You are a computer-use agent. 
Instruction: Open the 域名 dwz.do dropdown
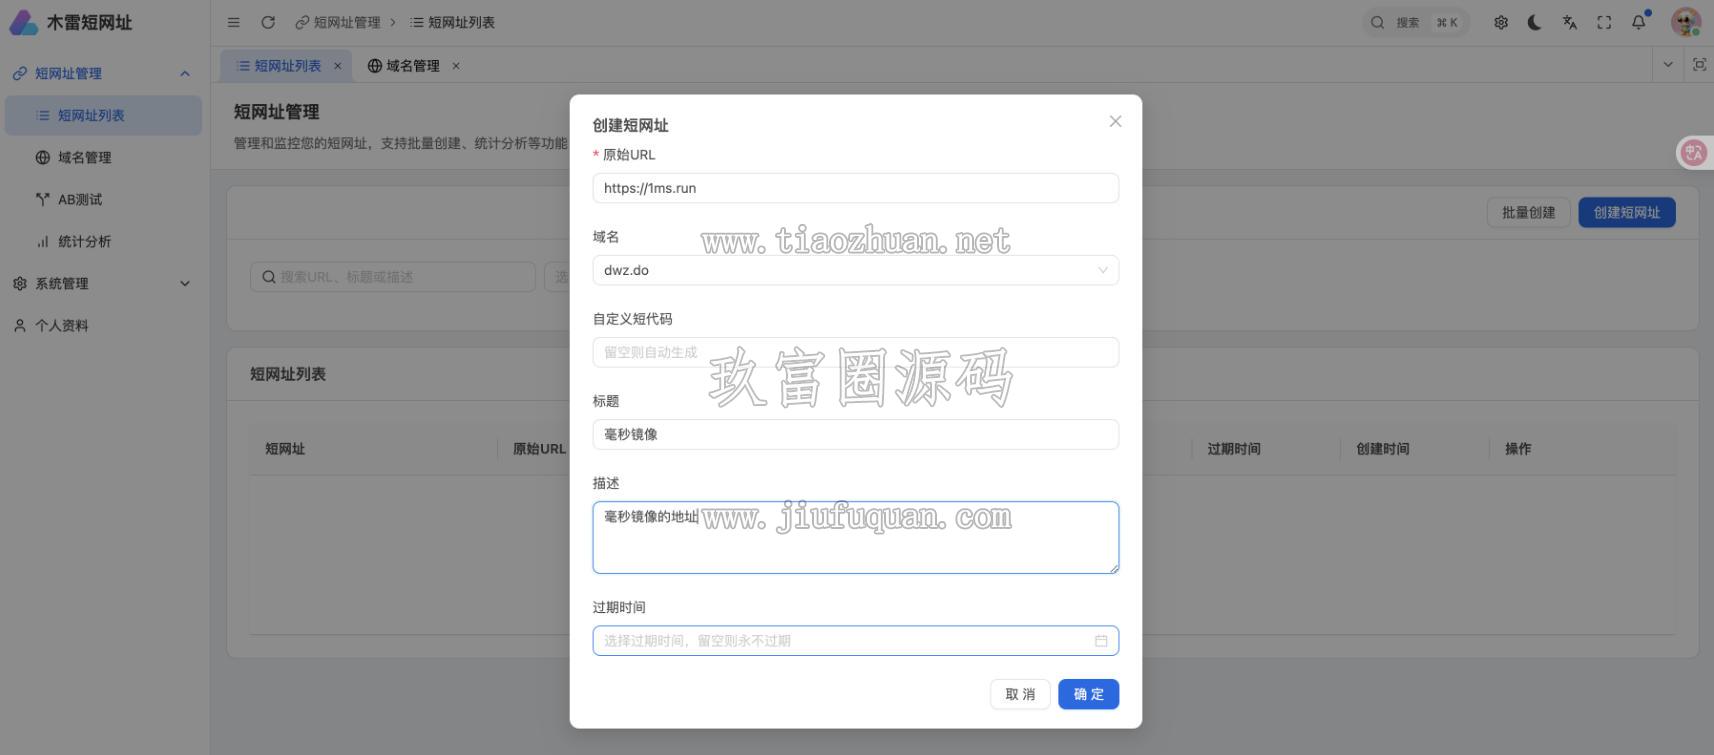click(x=855, y=270)
